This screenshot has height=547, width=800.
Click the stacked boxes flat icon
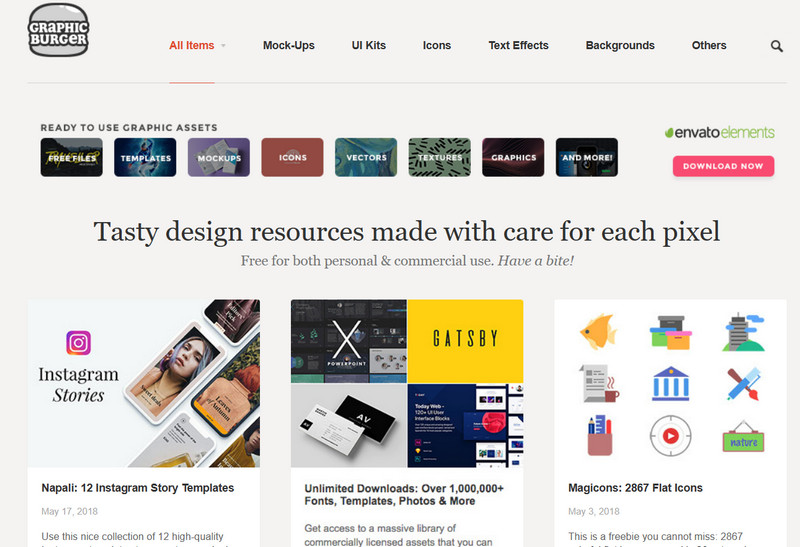point(670,332)
